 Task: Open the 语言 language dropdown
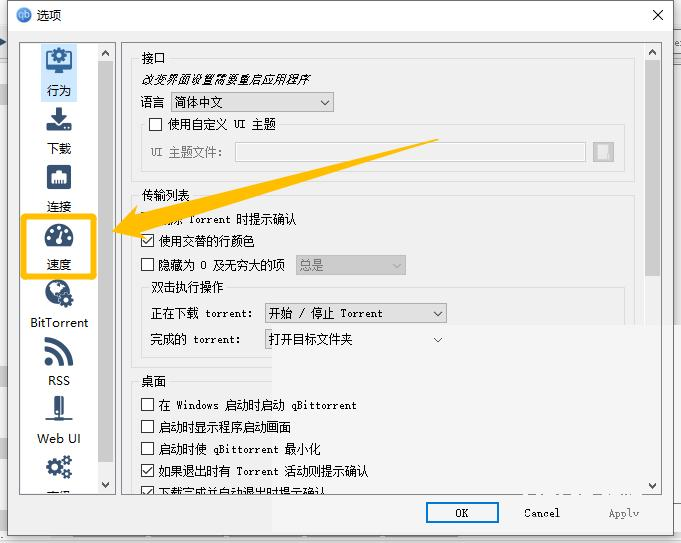click(x=252, y=102)
